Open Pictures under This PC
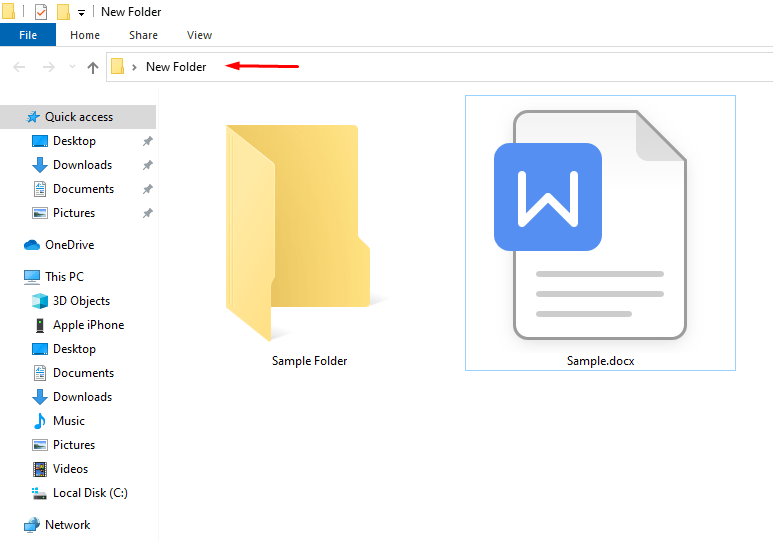Viewport: 773px width, 541px height. 74,445
